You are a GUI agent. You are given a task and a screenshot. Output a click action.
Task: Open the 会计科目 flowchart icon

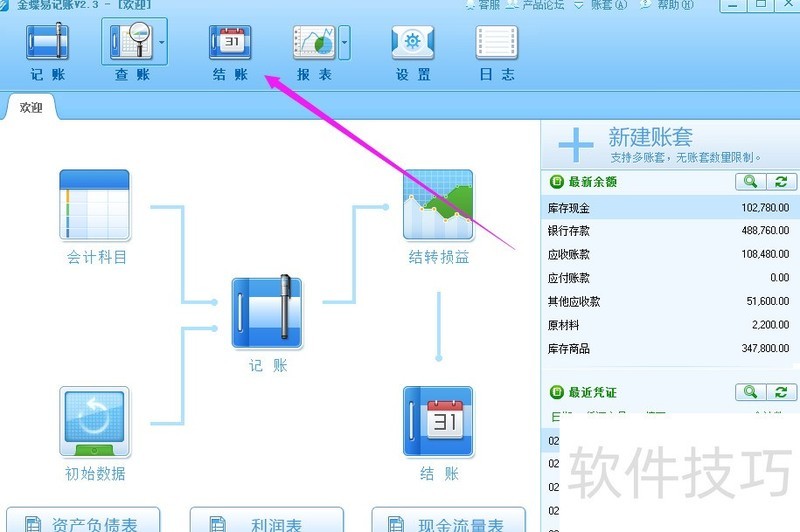click(95, 205)
